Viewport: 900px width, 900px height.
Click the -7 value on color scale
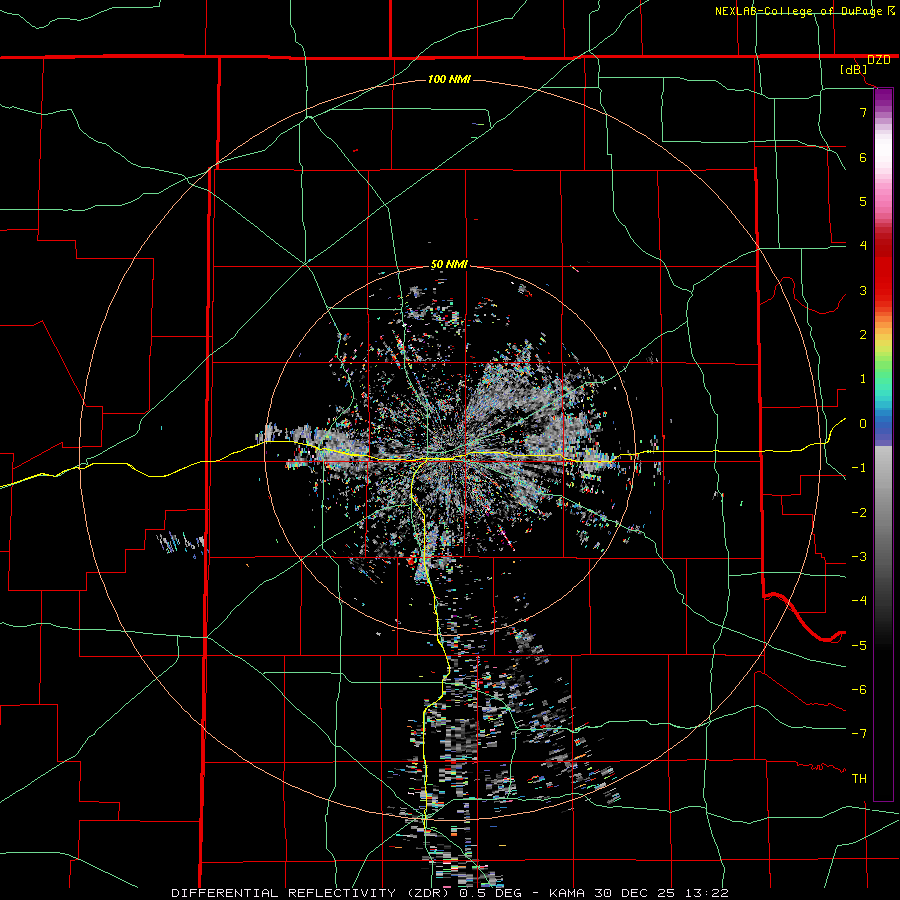(859, 734)
